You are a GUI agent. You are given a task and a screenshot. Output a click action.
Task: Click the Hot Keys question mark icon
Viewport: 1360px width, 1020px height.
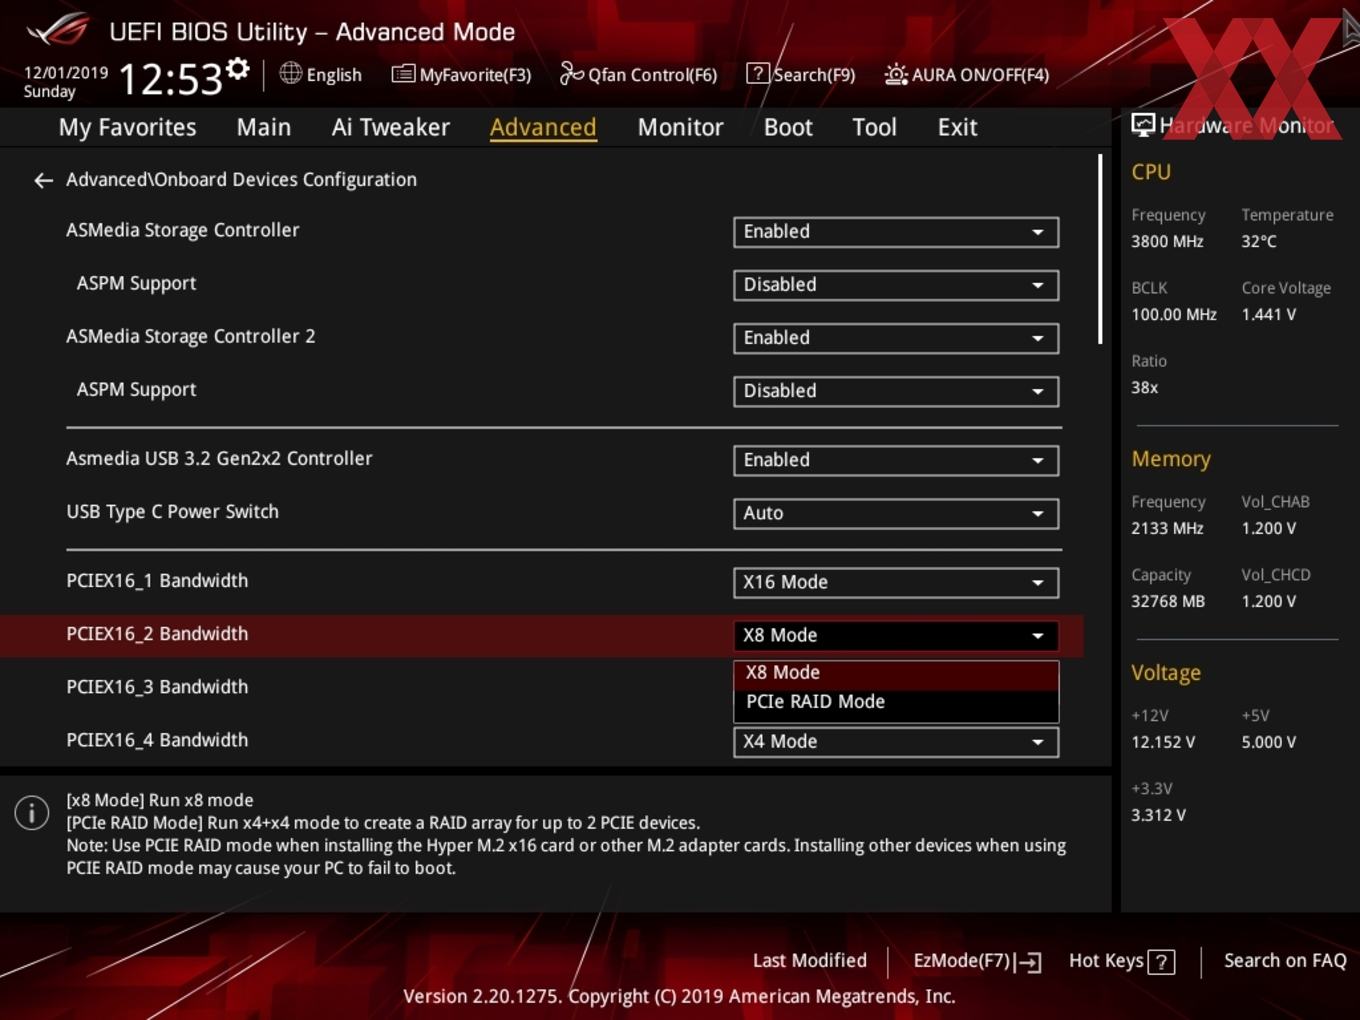click(x=1161, y=962)
